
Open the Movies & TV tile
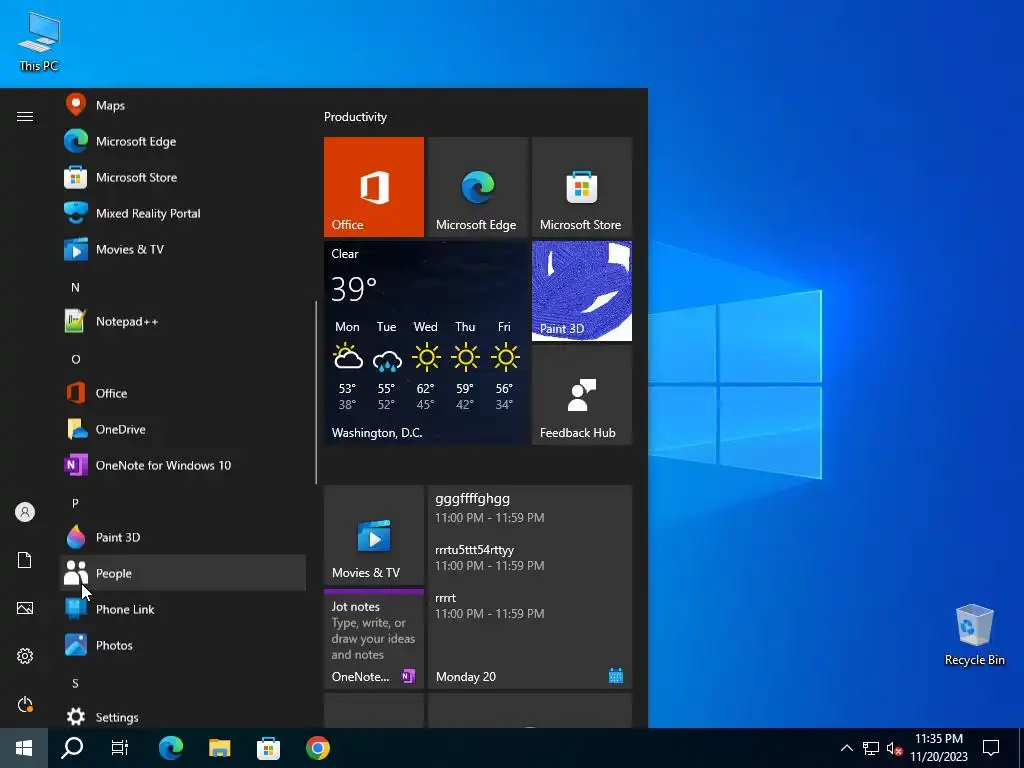pos(374,535)
